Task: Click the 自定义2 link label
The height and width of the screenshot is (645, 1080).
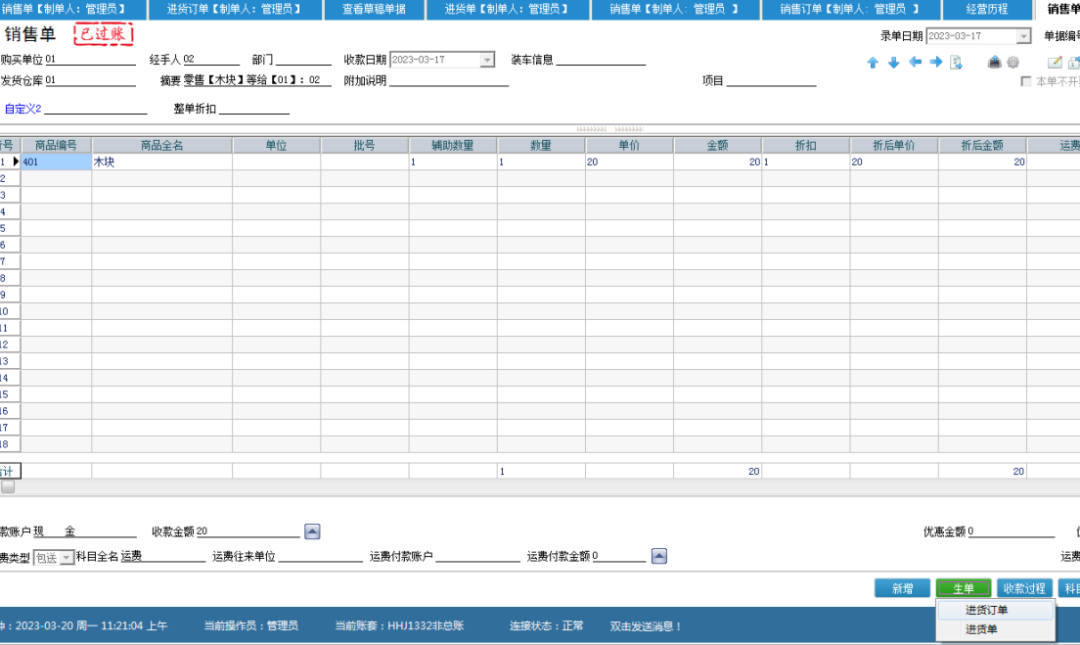Action: coord(23,109)
